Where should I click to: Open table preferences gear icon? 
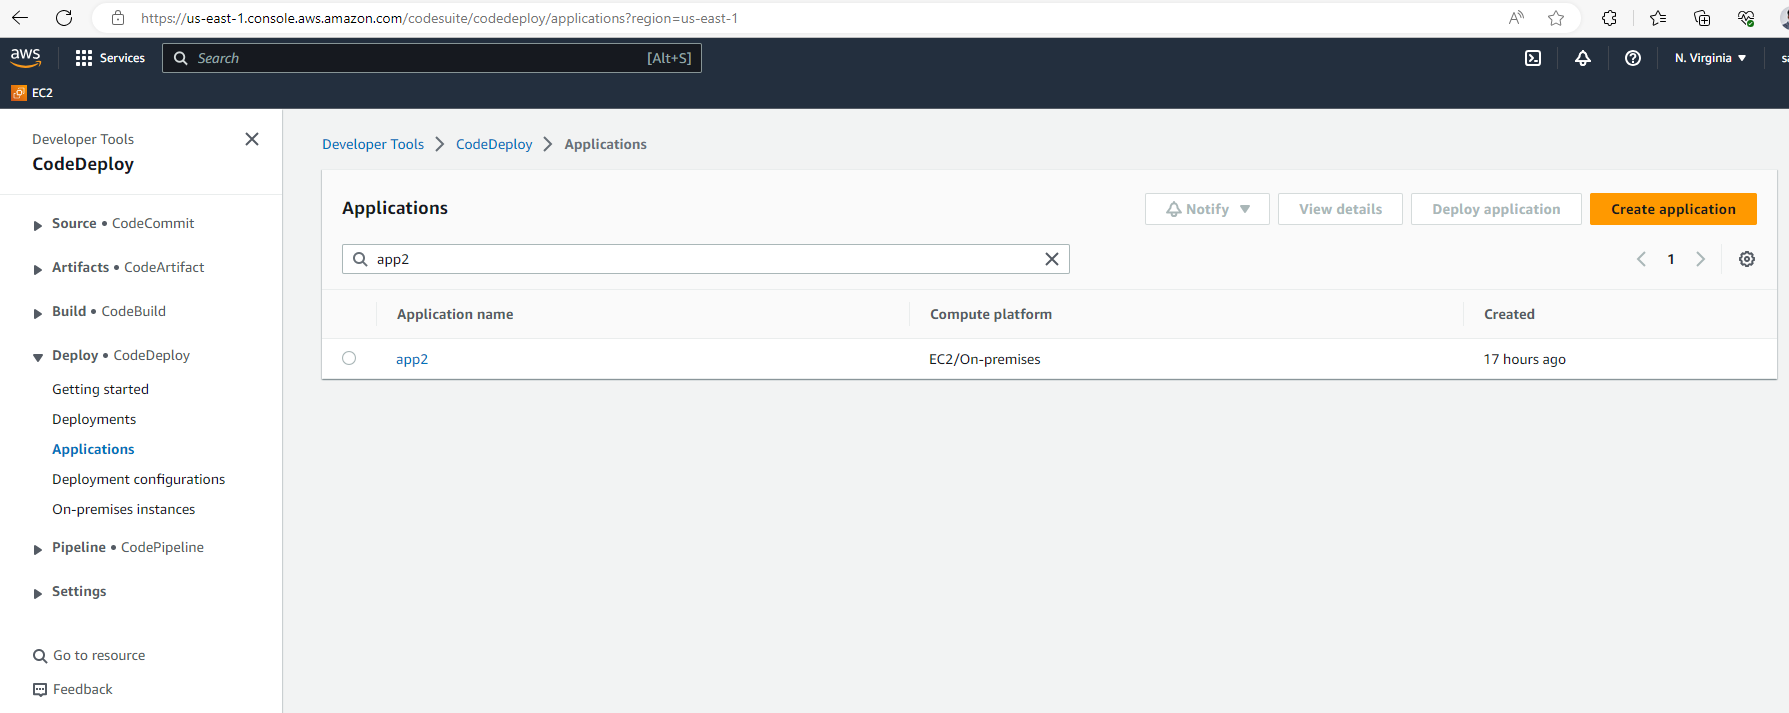click(x=1747, y=259)
